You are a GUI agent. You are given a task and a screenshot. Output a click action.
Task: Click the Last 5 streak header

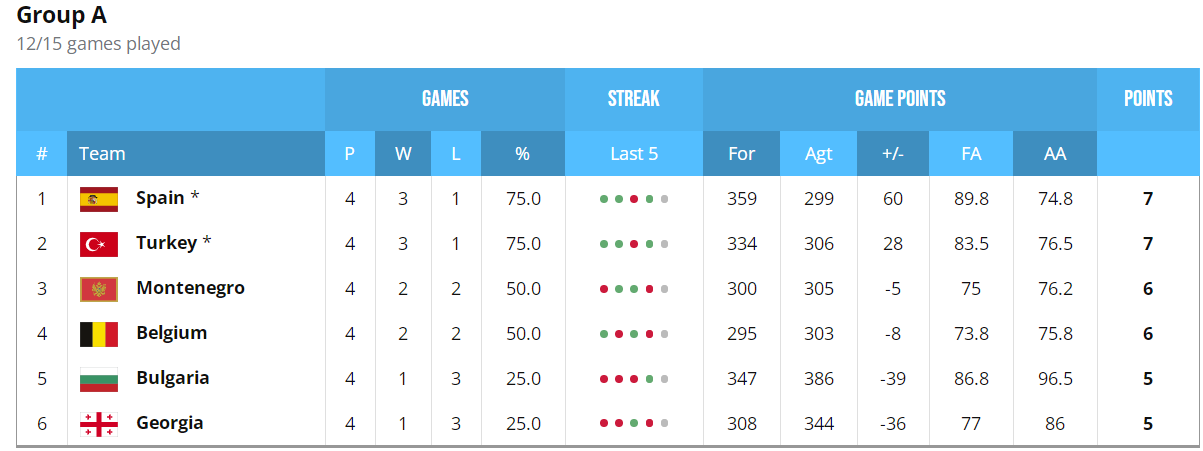point(634,154)
